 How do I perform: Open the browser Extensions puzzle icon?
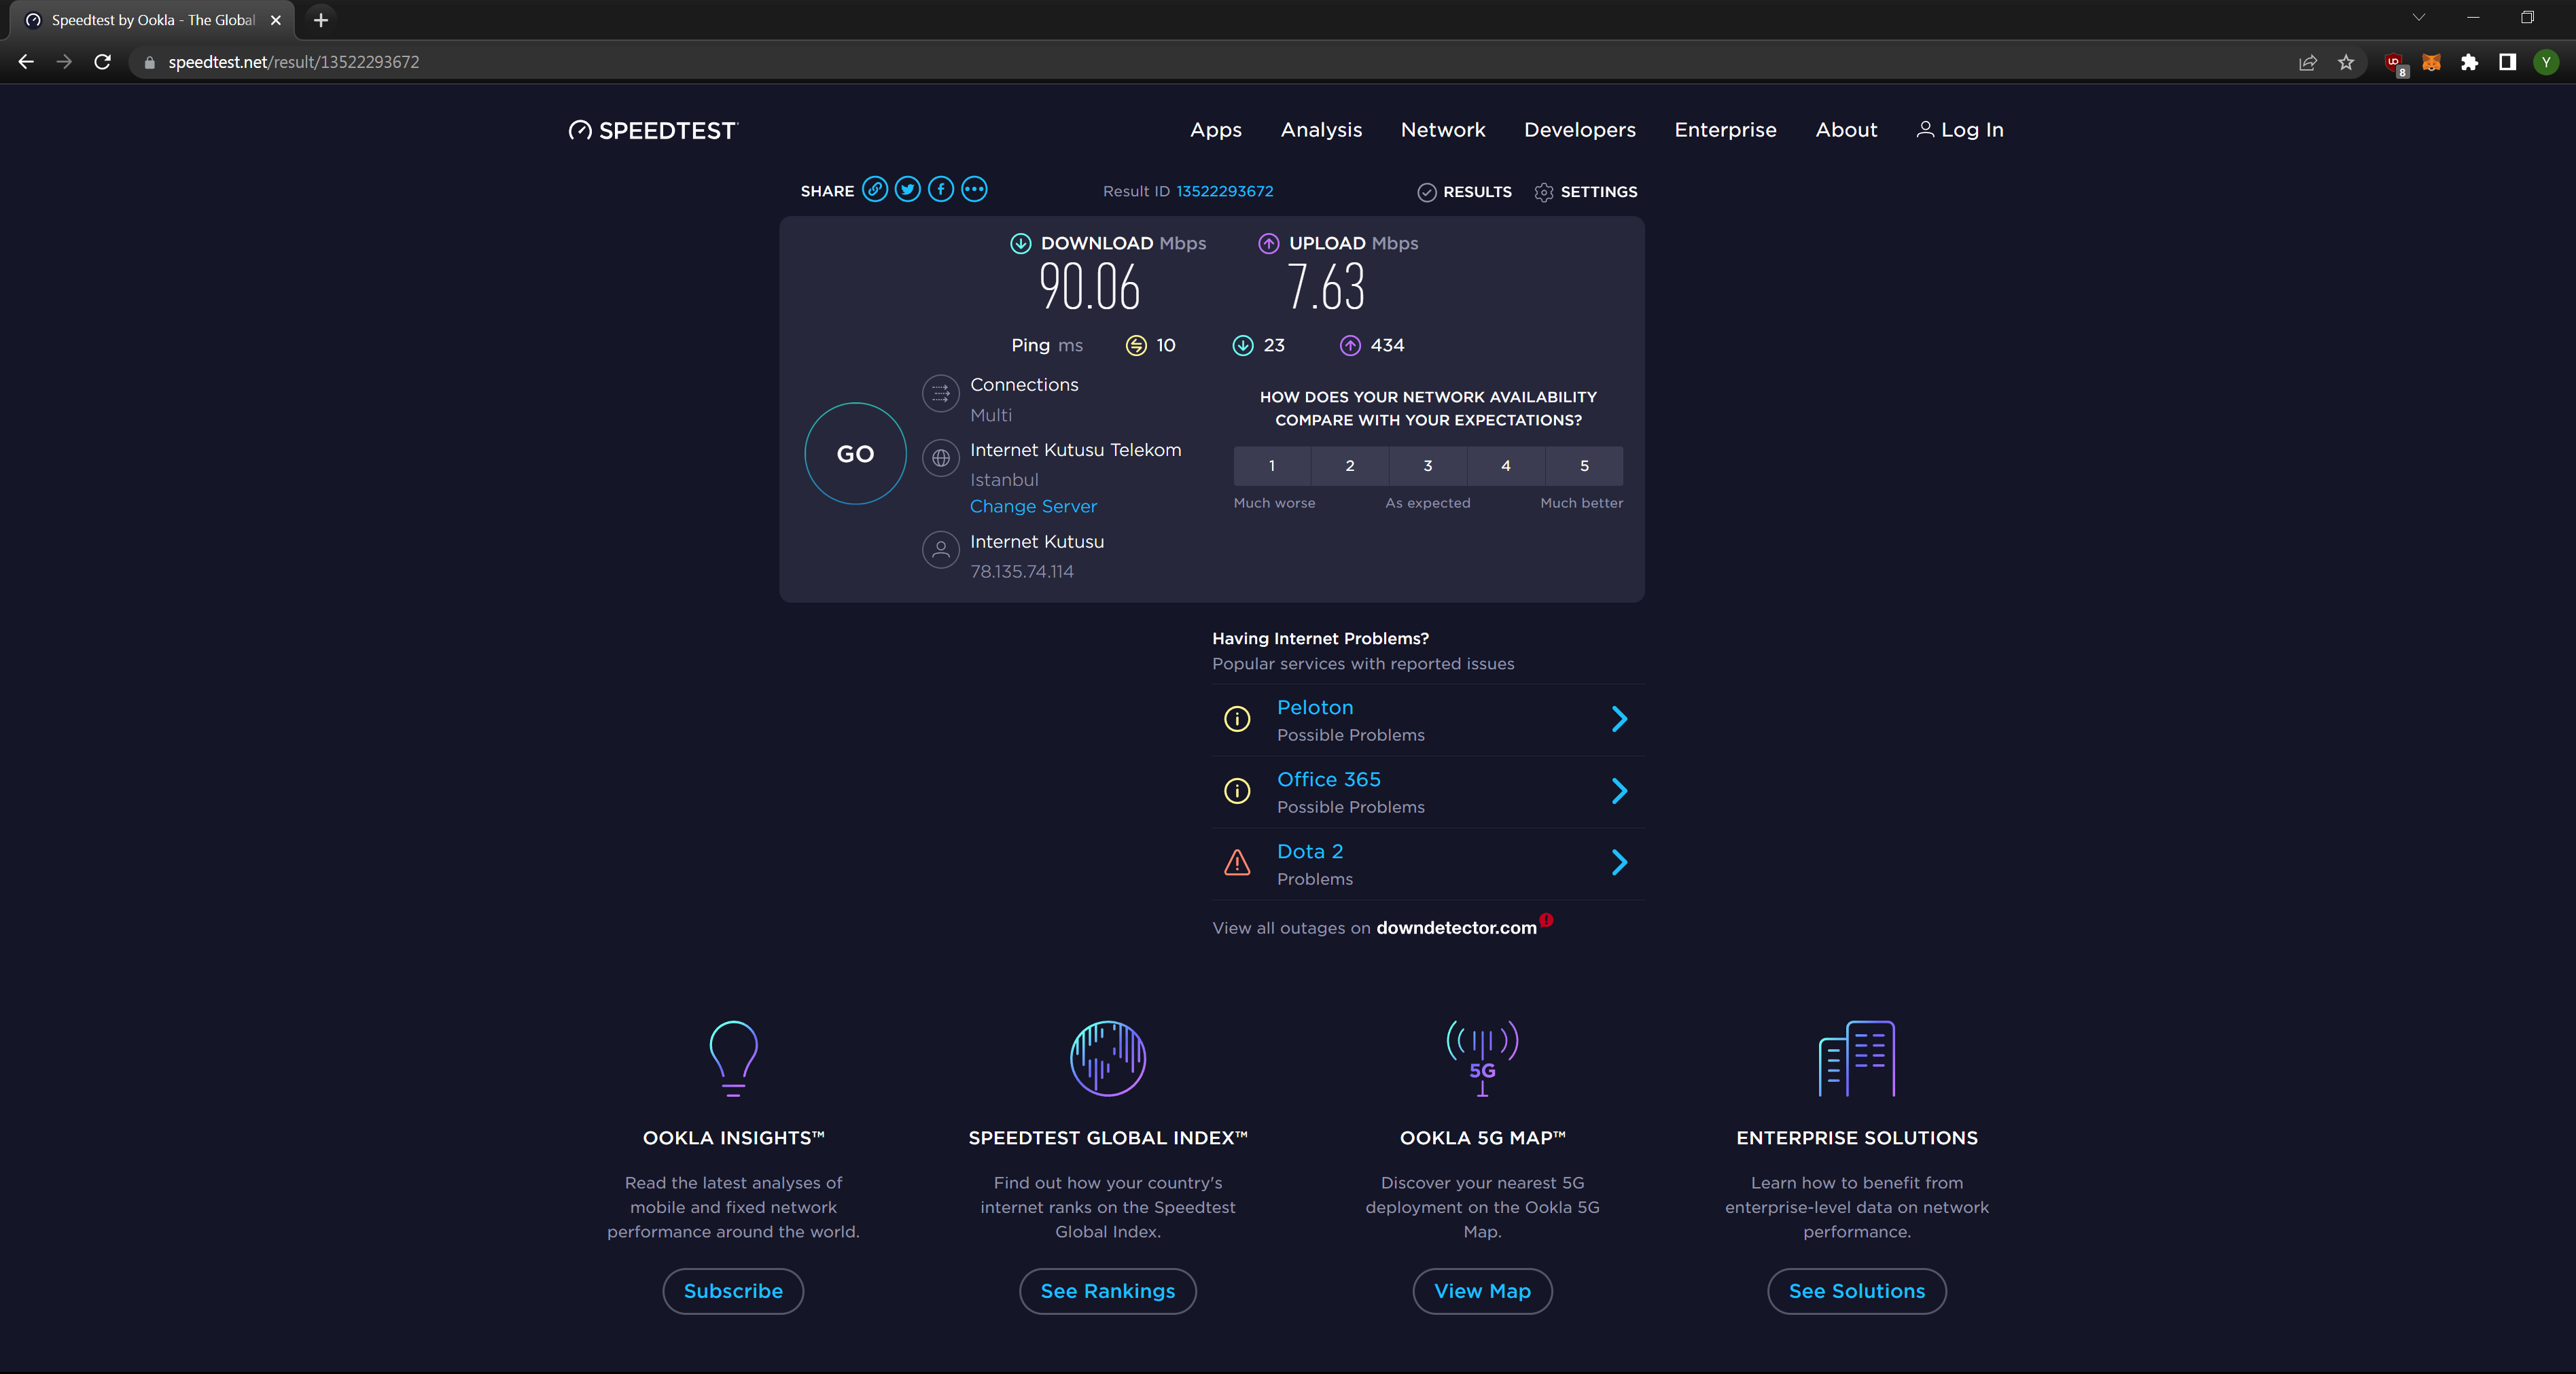[x=2470, y=62]
